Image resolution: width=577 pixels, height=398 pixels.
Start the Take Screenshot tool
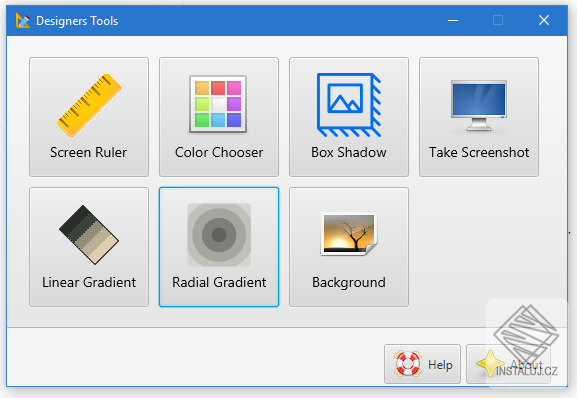479,117
